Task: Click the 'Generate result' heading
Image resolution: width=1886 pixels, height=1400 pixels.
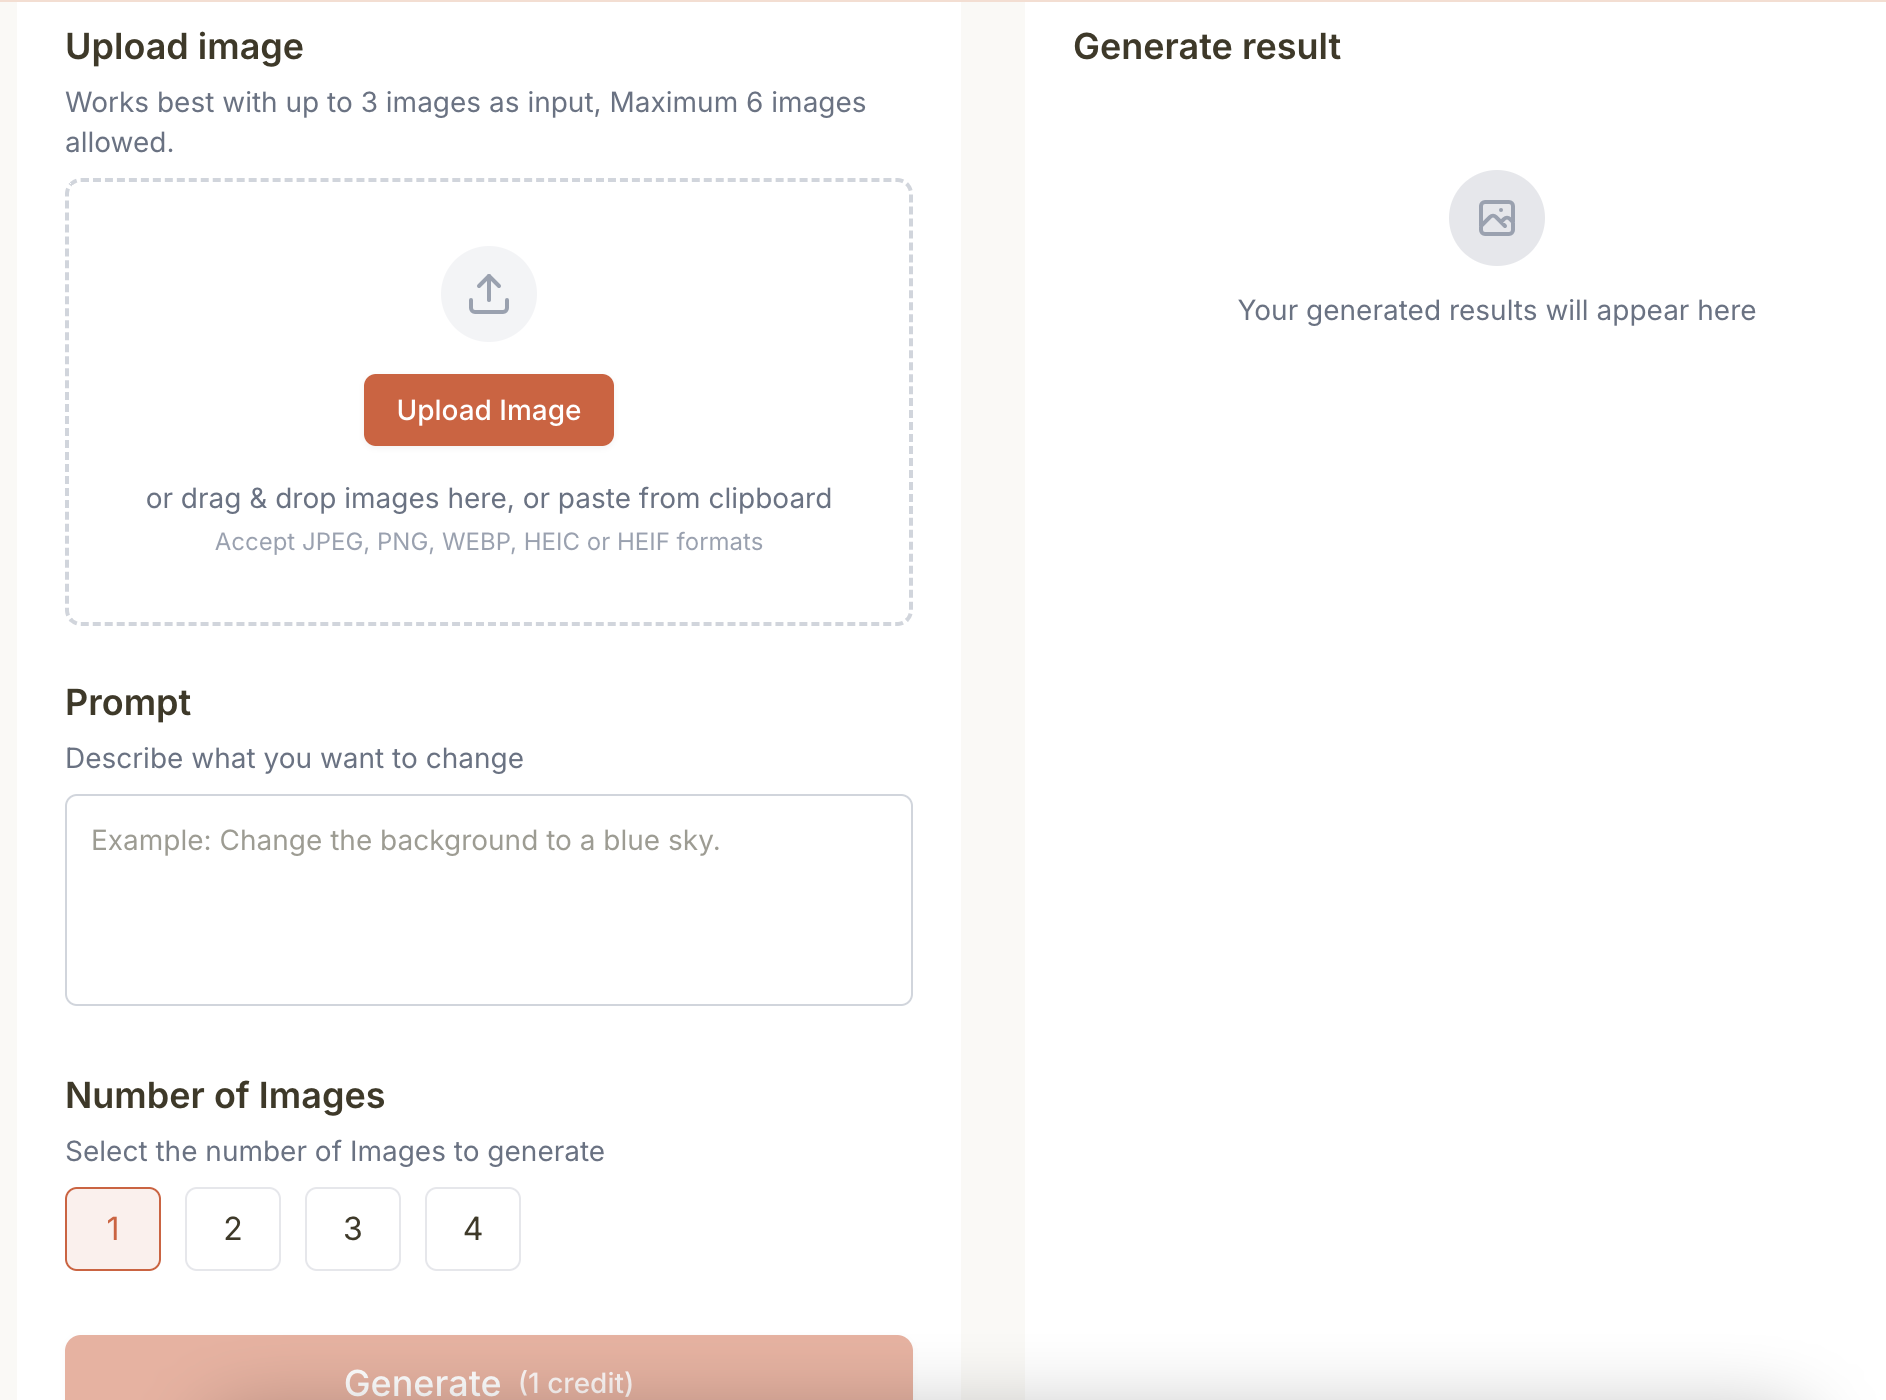Action: tap(1206, 47)
